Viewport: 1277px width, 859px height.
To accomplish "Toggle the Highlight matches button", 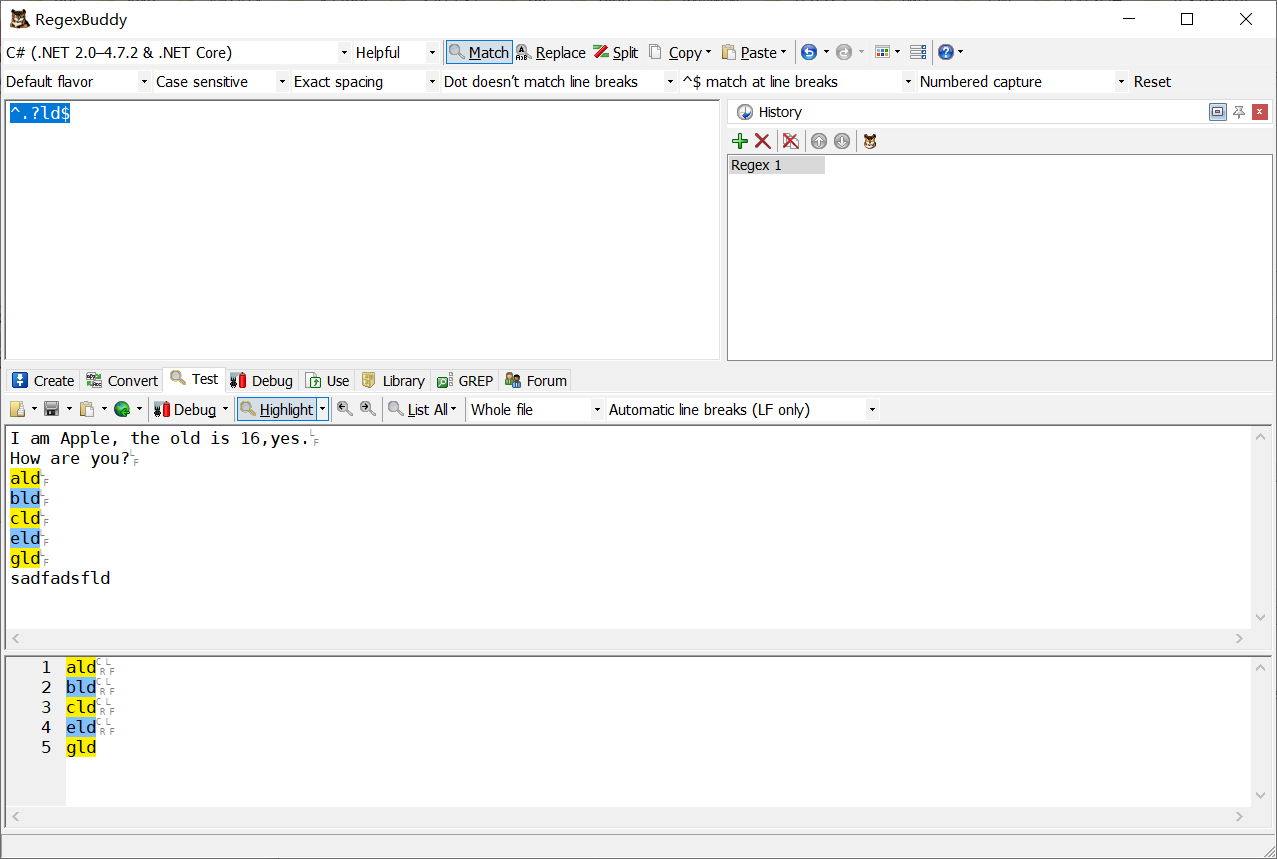I will click(x=277, y=409).
